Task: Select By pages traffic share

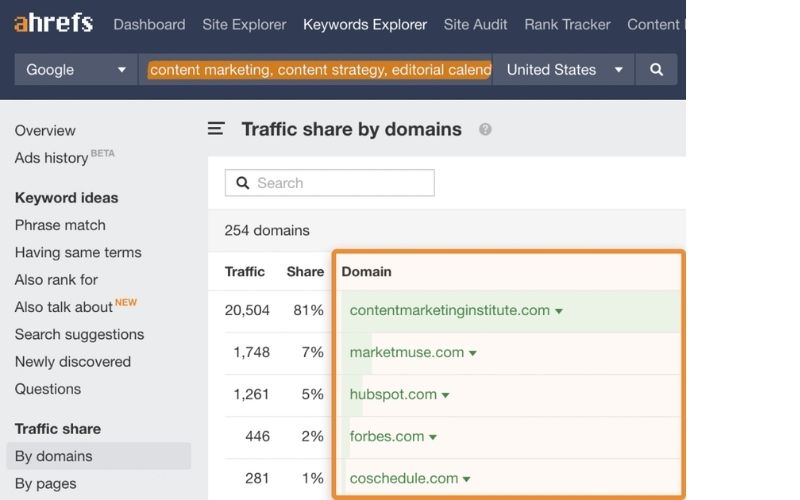Action: (x=45, y=484)
